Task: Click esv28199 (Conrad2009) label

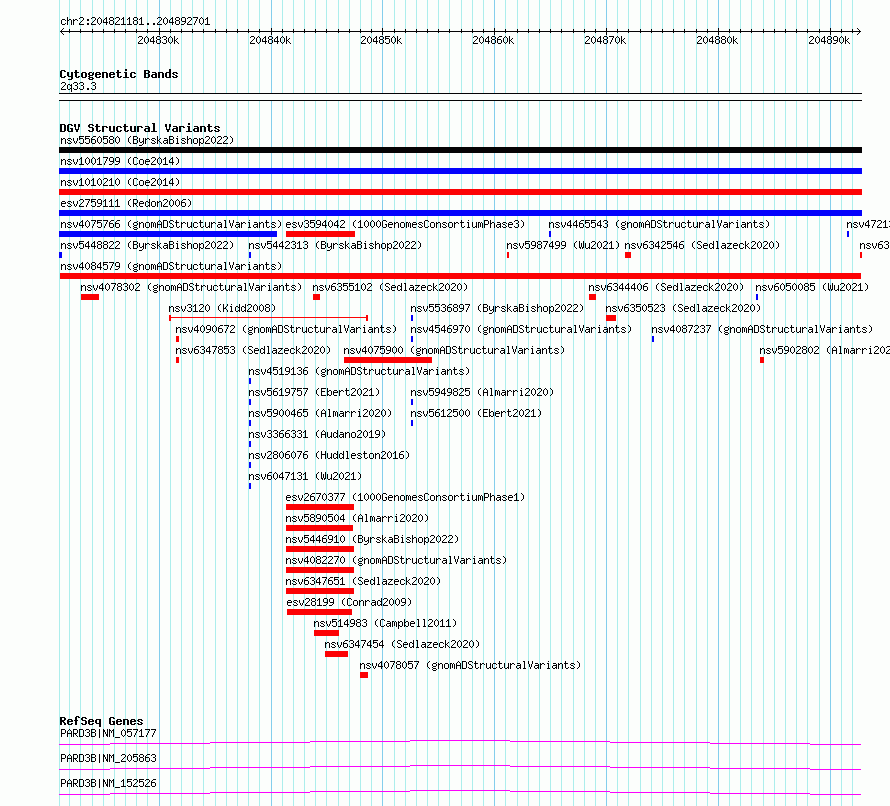Action: click(349, 602)
